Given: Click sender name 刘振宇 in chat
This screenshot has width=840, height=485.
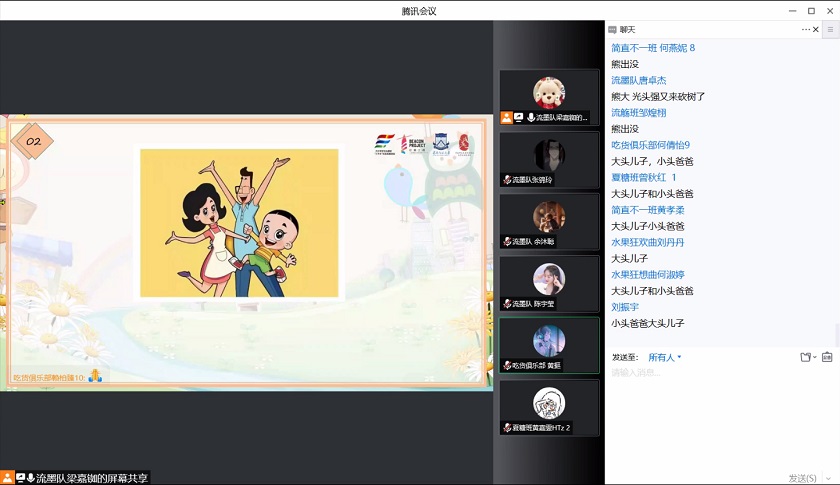Looking at the screenshot, I should pyautogui.click(x=625, y=307).
